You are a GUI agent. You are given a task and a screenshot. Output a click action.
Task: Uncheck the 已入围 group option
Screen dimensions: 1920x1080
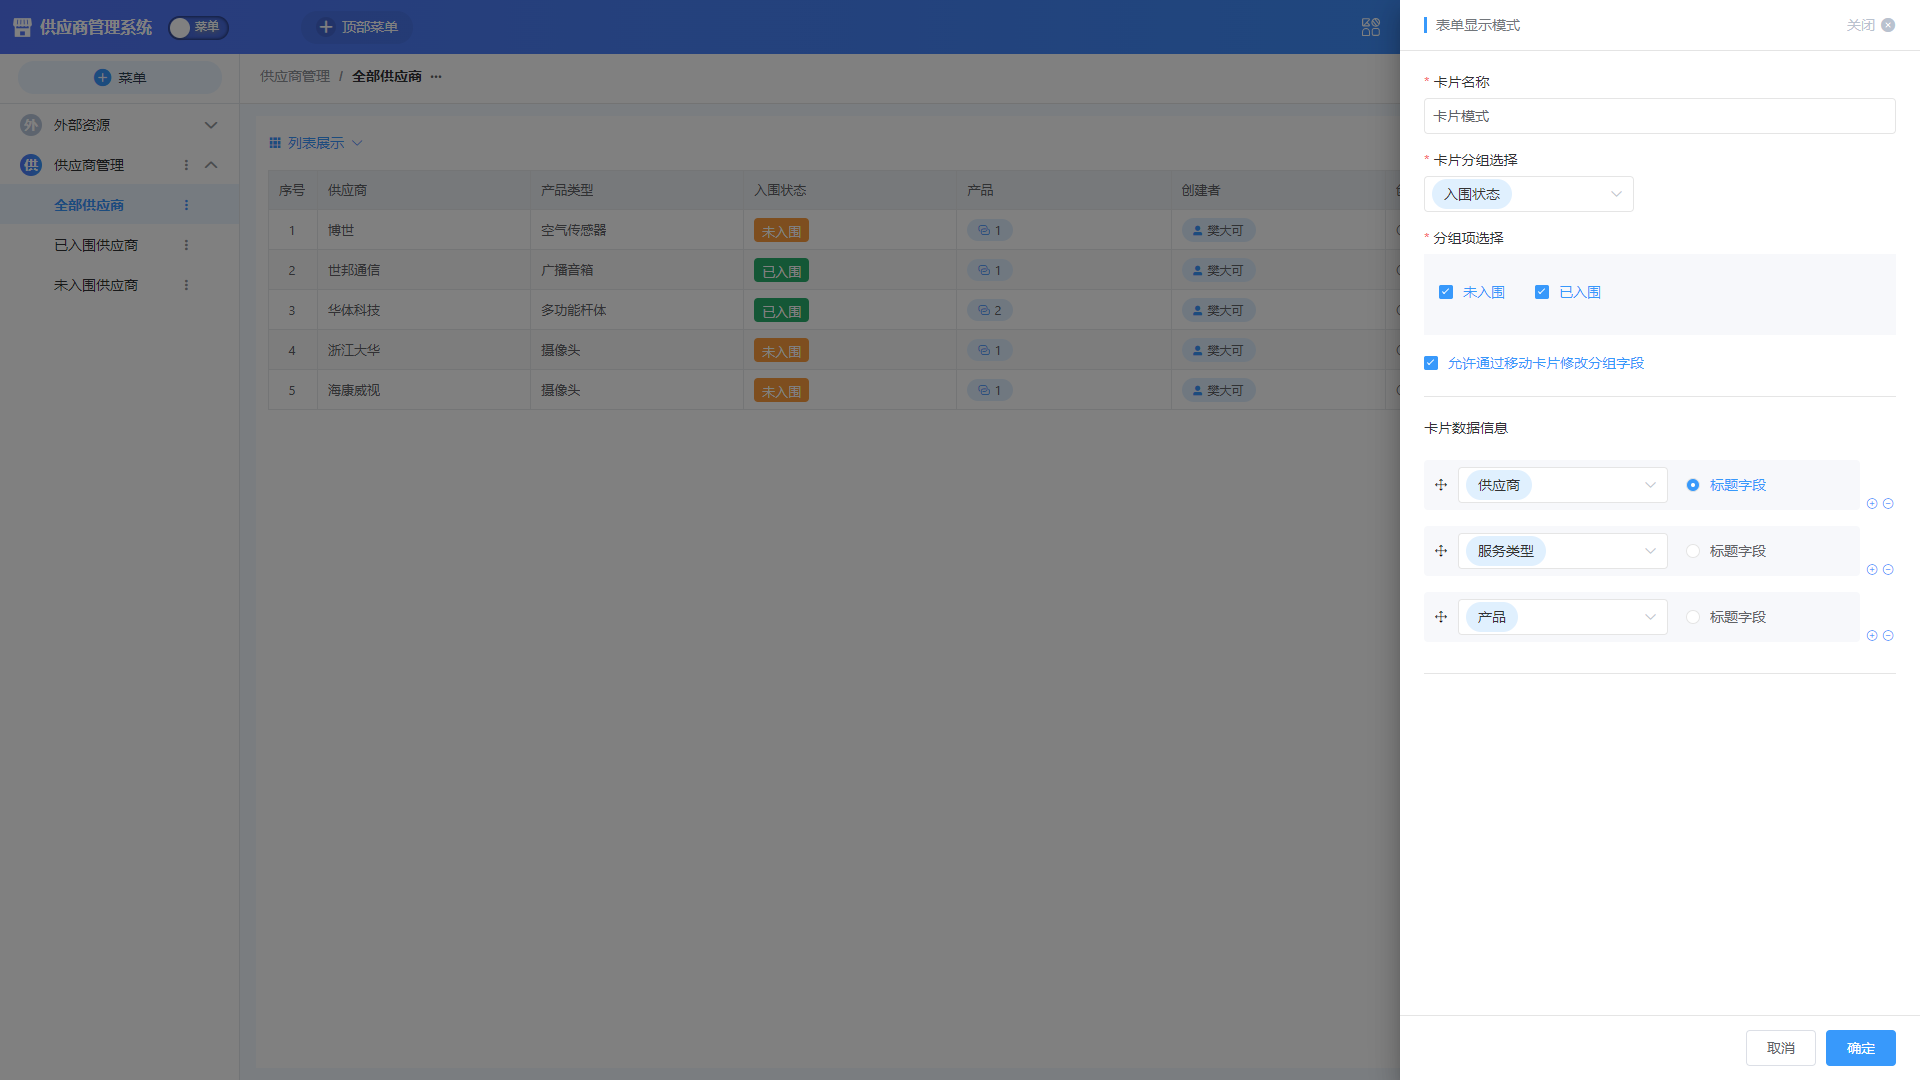[x=1542, y=292]
